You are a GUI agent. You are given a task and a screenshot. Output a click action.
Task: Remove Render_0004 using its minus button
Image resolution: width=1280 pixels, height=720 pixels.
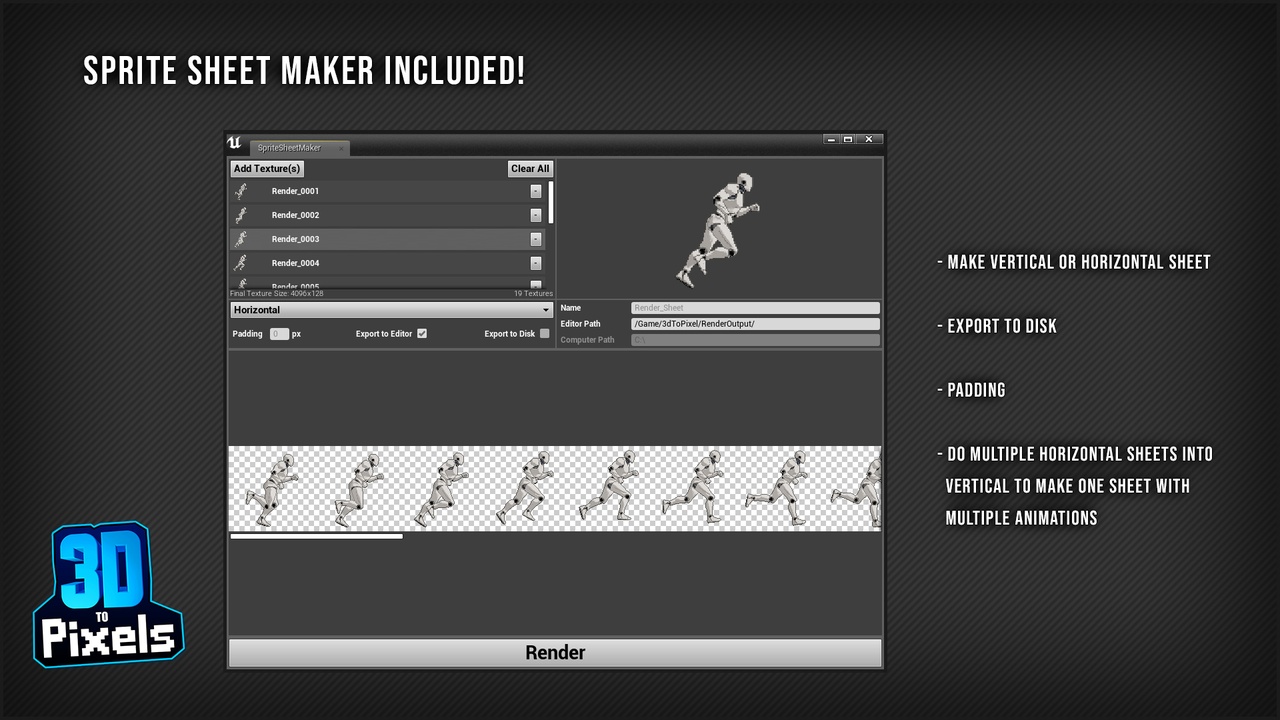coord(536,263)
